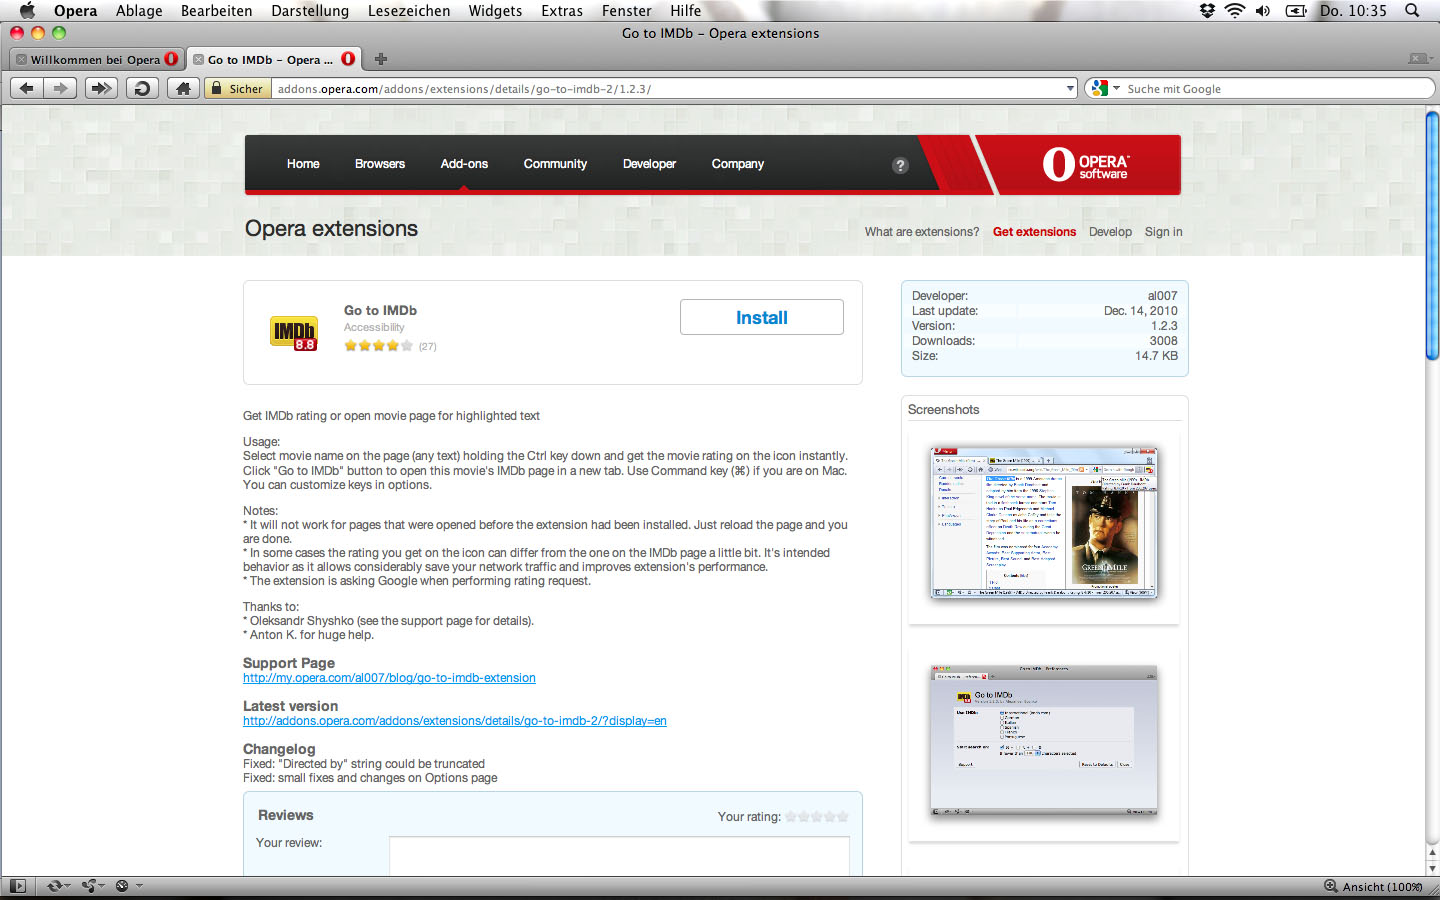Viewport: 1440px width, 900px height.
Task: Open Spotlight search in the menu bar
Action: click(x=1411, y=11)
